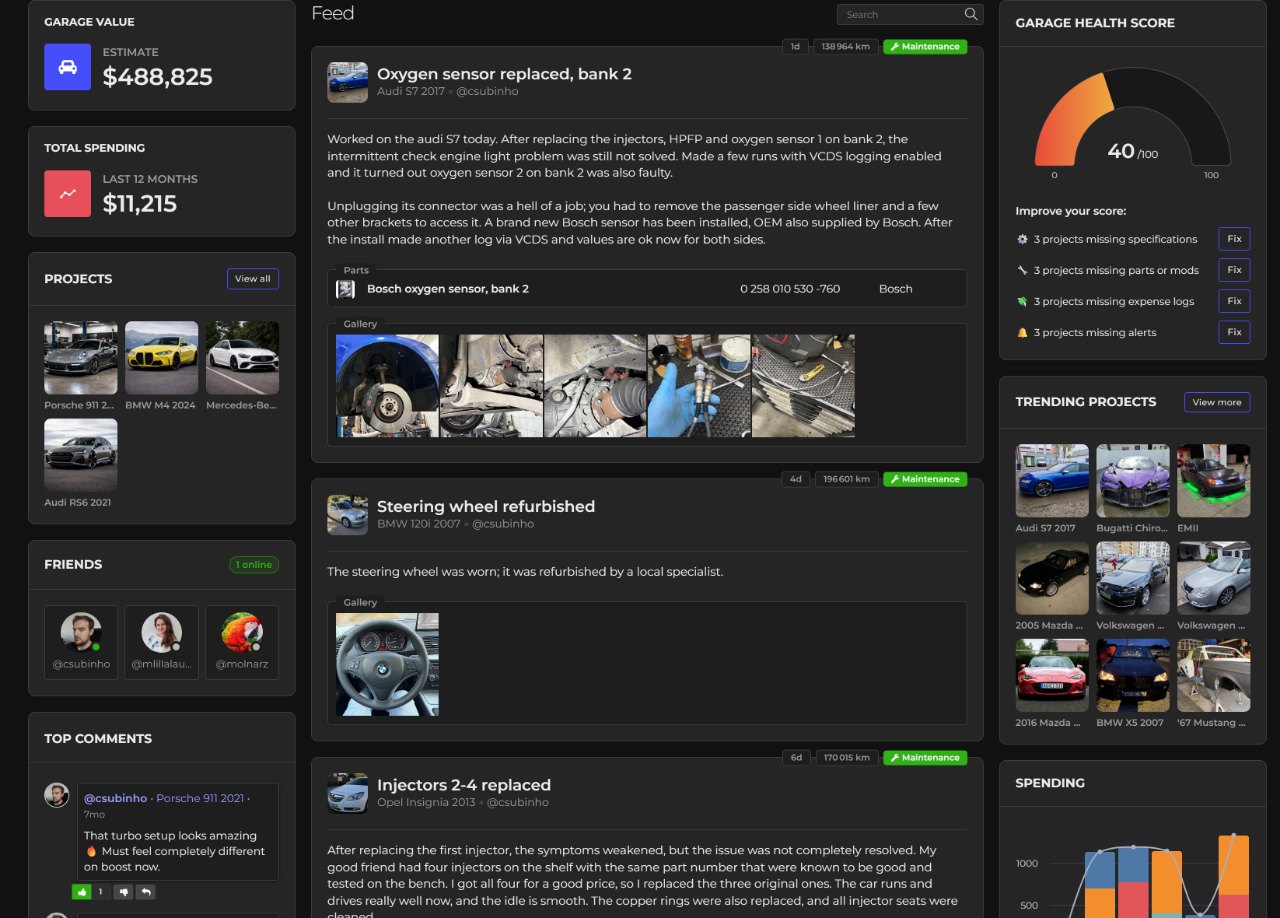Click View all projects button
The image size is (1280, 918).
(253, 279)
